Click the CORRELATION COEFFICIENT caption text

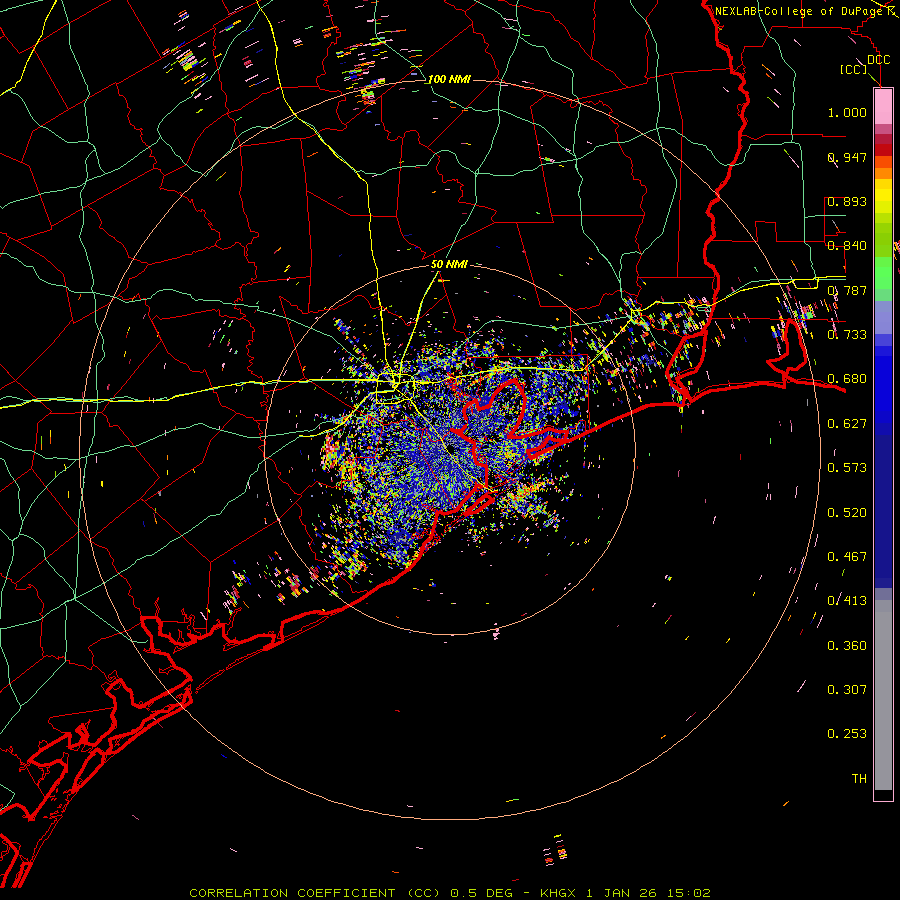pos(295,893)
